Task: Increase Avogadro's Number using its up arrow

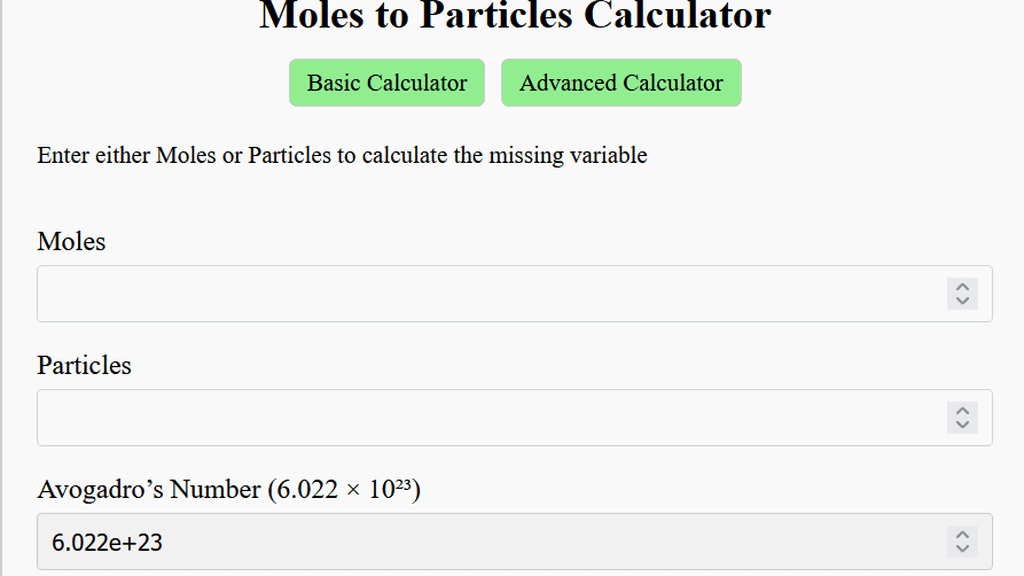Action: coord(961,535)
